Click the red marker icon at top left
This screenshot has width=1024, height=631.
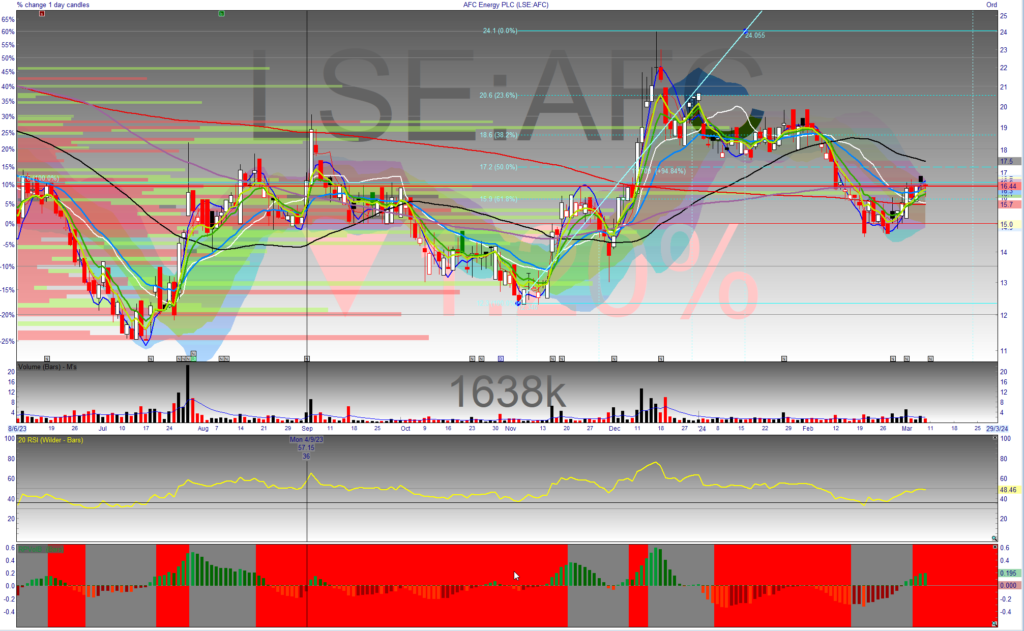click(x=44, y=13)
